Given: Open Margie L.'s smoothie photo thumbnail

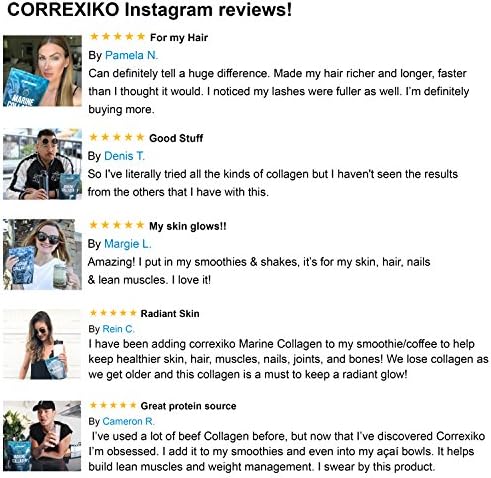Looking at the screenshot, I should tap(42, 254).
